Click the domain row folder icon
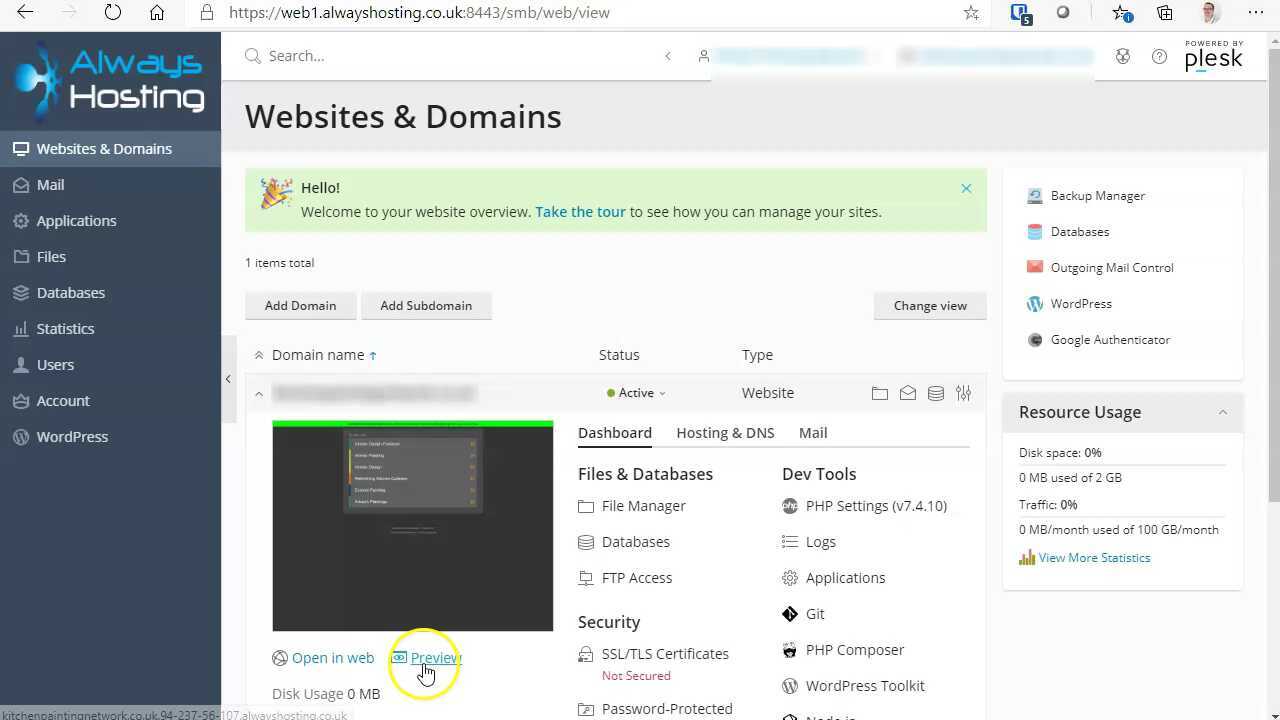Screen dimensions: 1280x720 [x=880, y=394]
